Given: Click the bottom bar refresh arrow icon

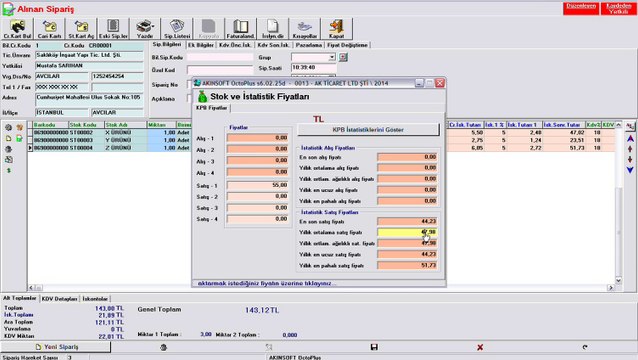Looking at the screenshot, I should (585, 347).
